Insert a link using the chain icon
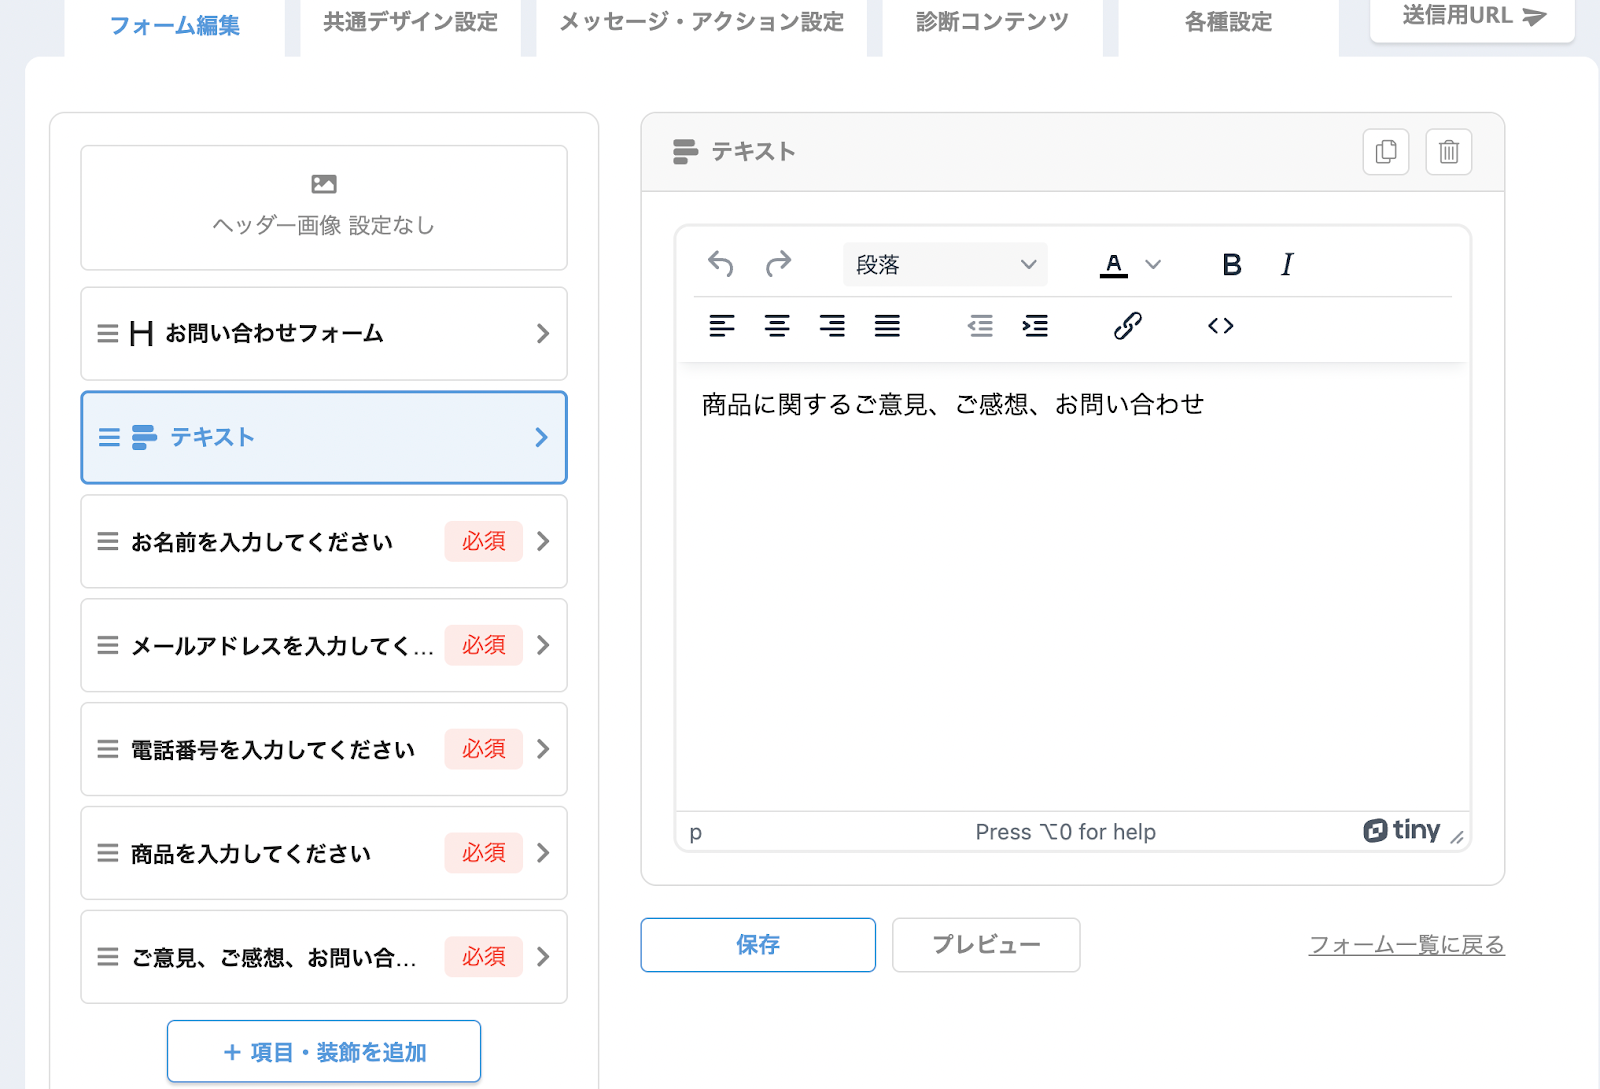1600x1089 pixels. [x=1127, y=326]
